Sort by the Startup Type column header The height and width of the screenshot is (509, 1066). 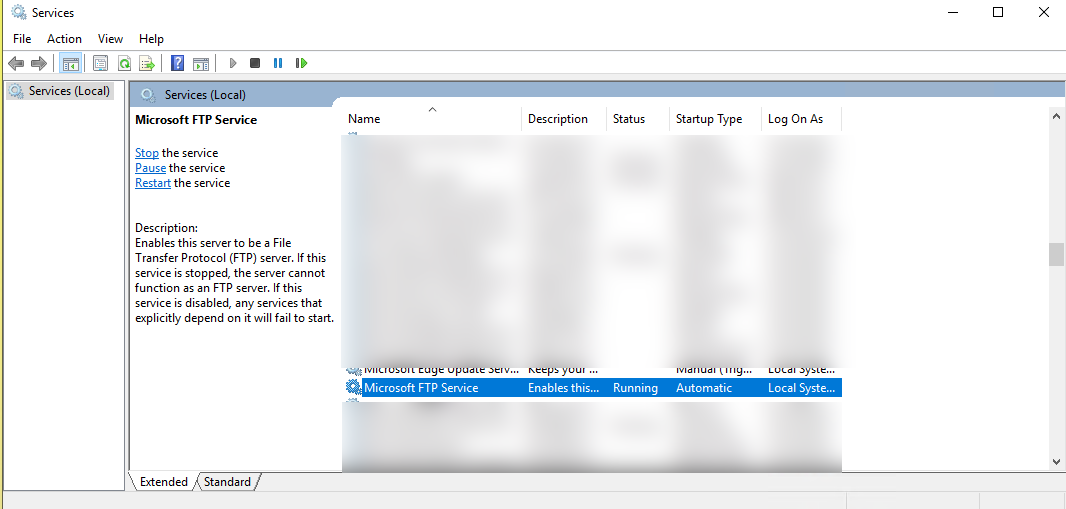pyautogui.click(x=715, y=119)
